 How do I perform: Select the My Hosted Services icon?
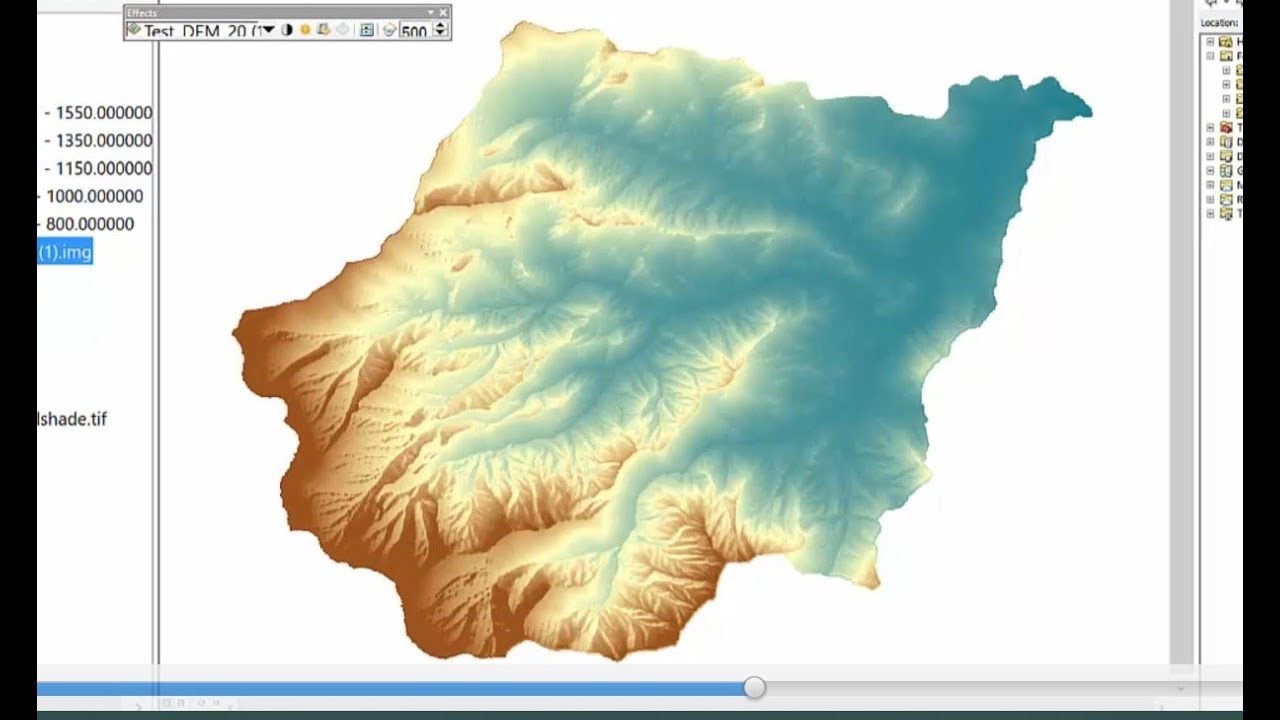pos(1227,185)
